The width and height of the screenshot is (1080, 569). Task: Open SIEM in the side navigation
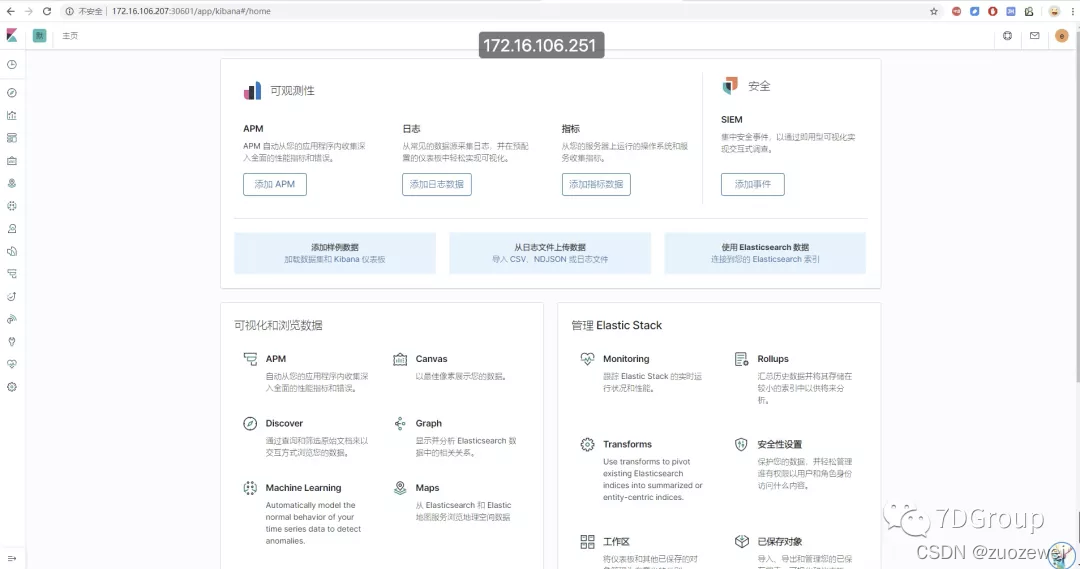point(12,319)
